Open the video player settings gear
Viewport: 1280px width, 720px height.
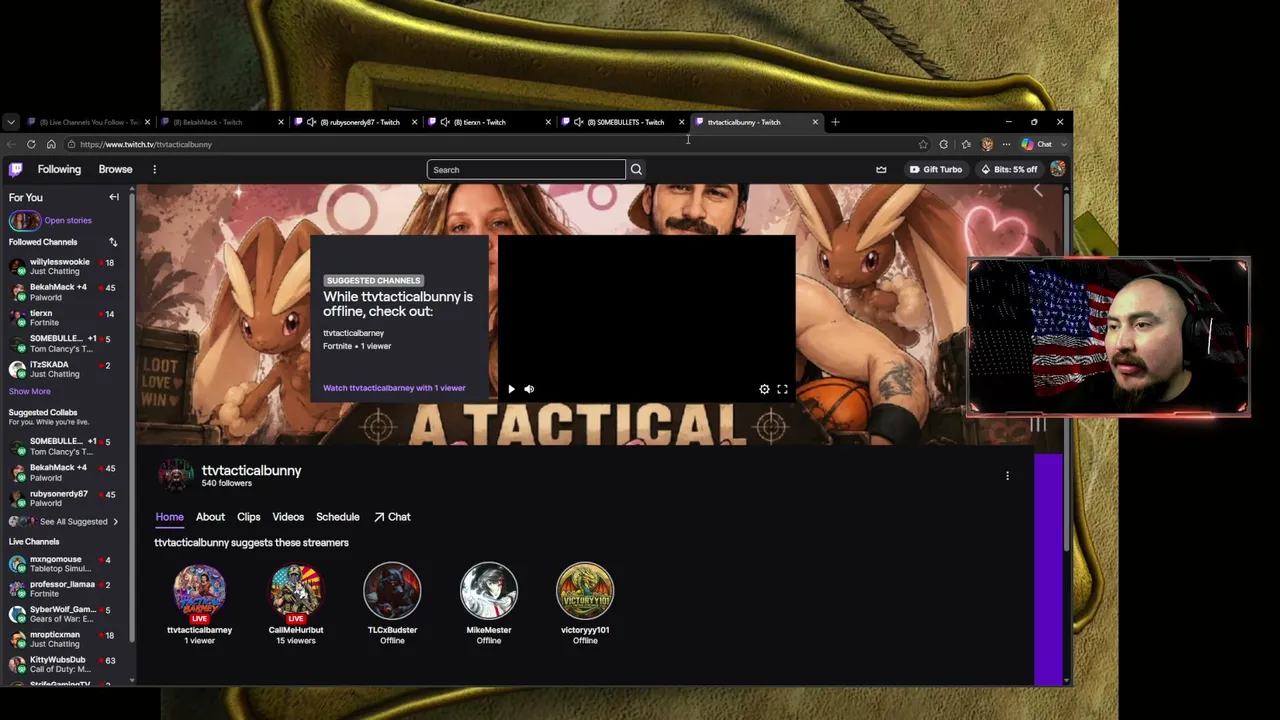tap(764, 389)
